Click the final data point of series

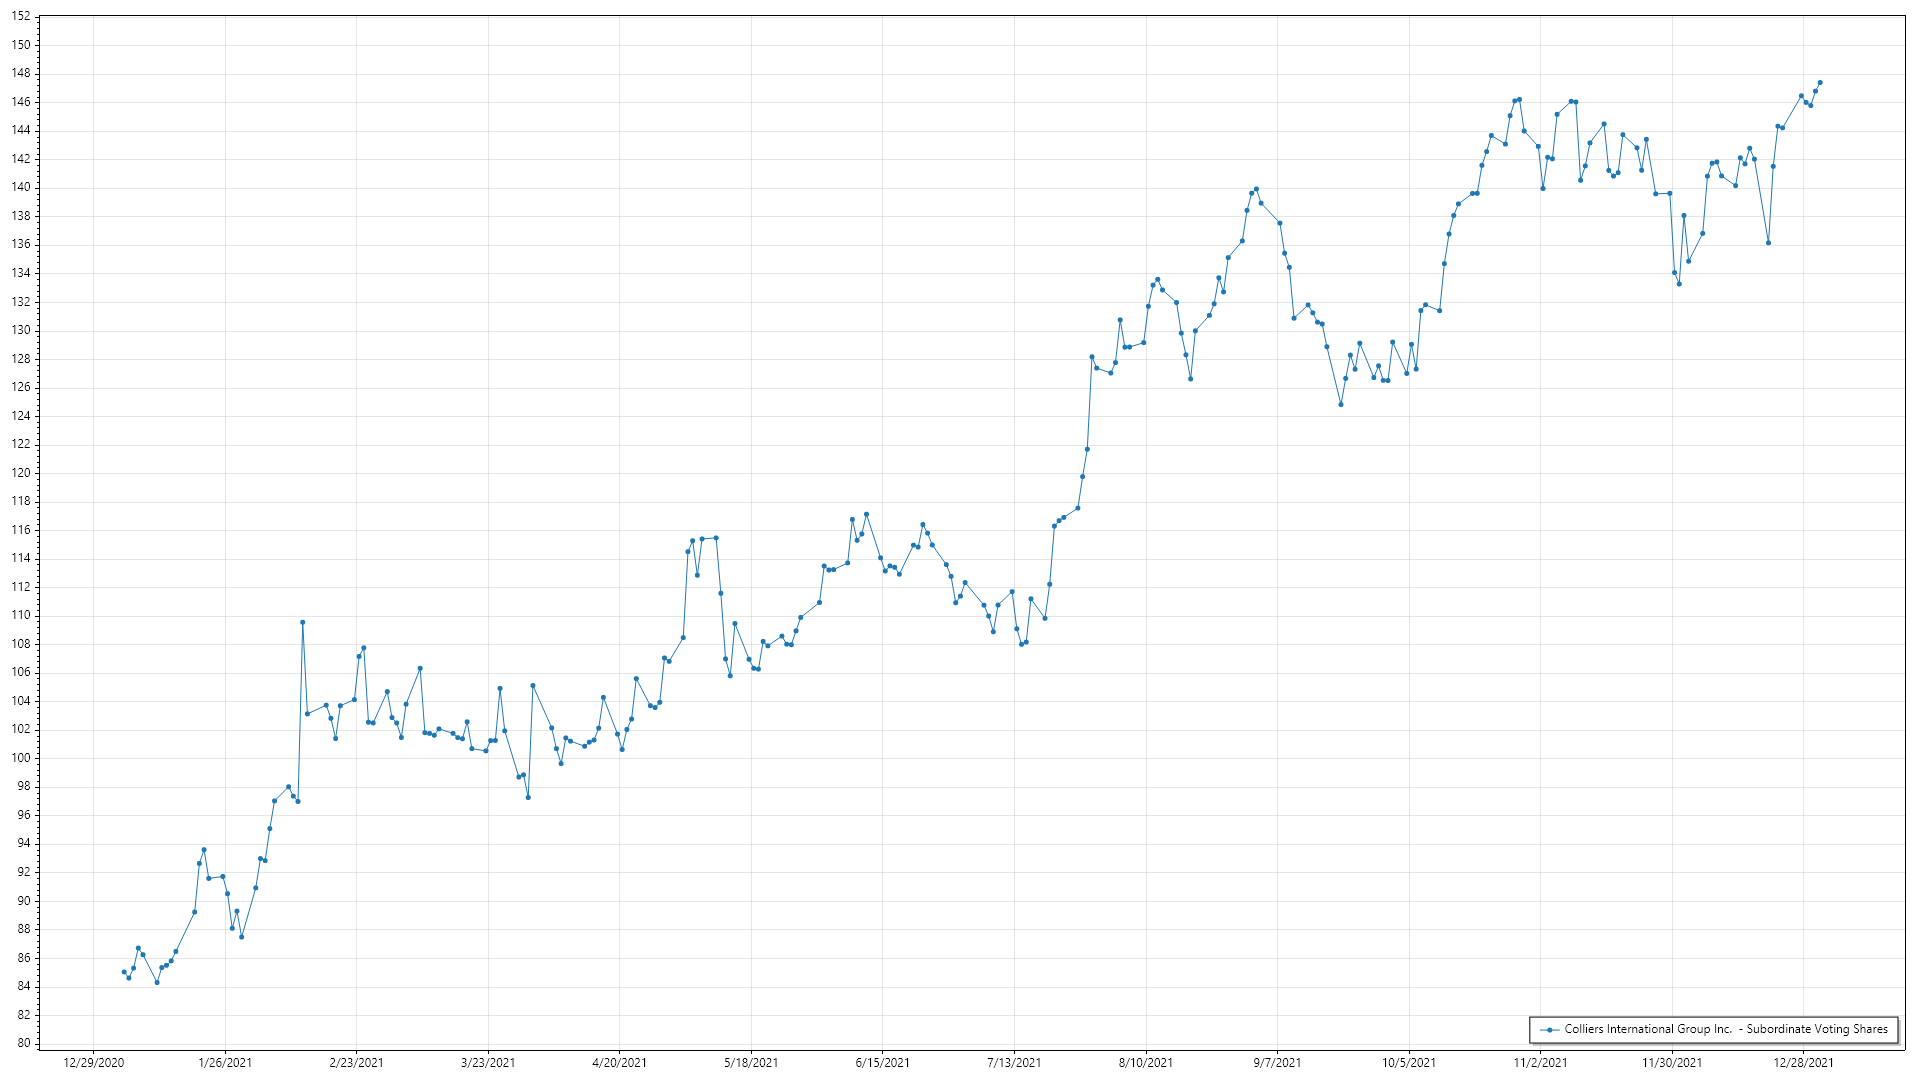1820,83
